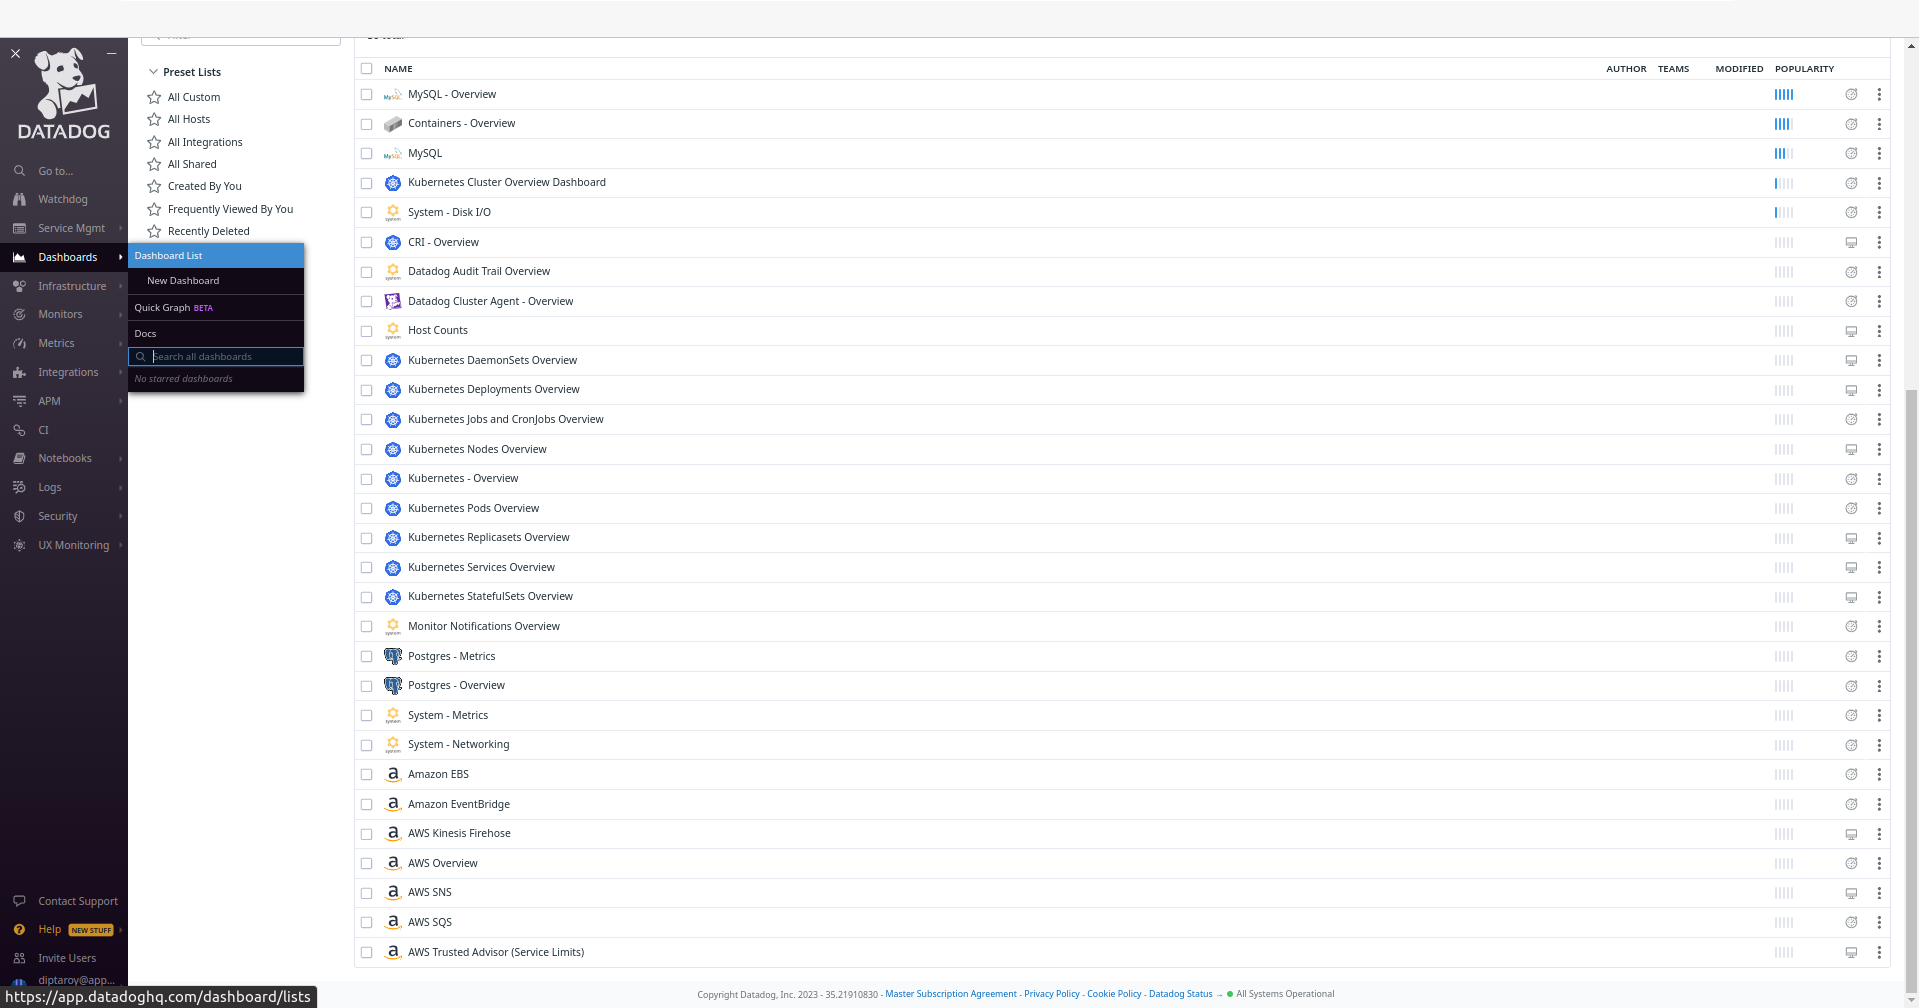Open Quick Graph from the Dashboards menu

point(166,307)
